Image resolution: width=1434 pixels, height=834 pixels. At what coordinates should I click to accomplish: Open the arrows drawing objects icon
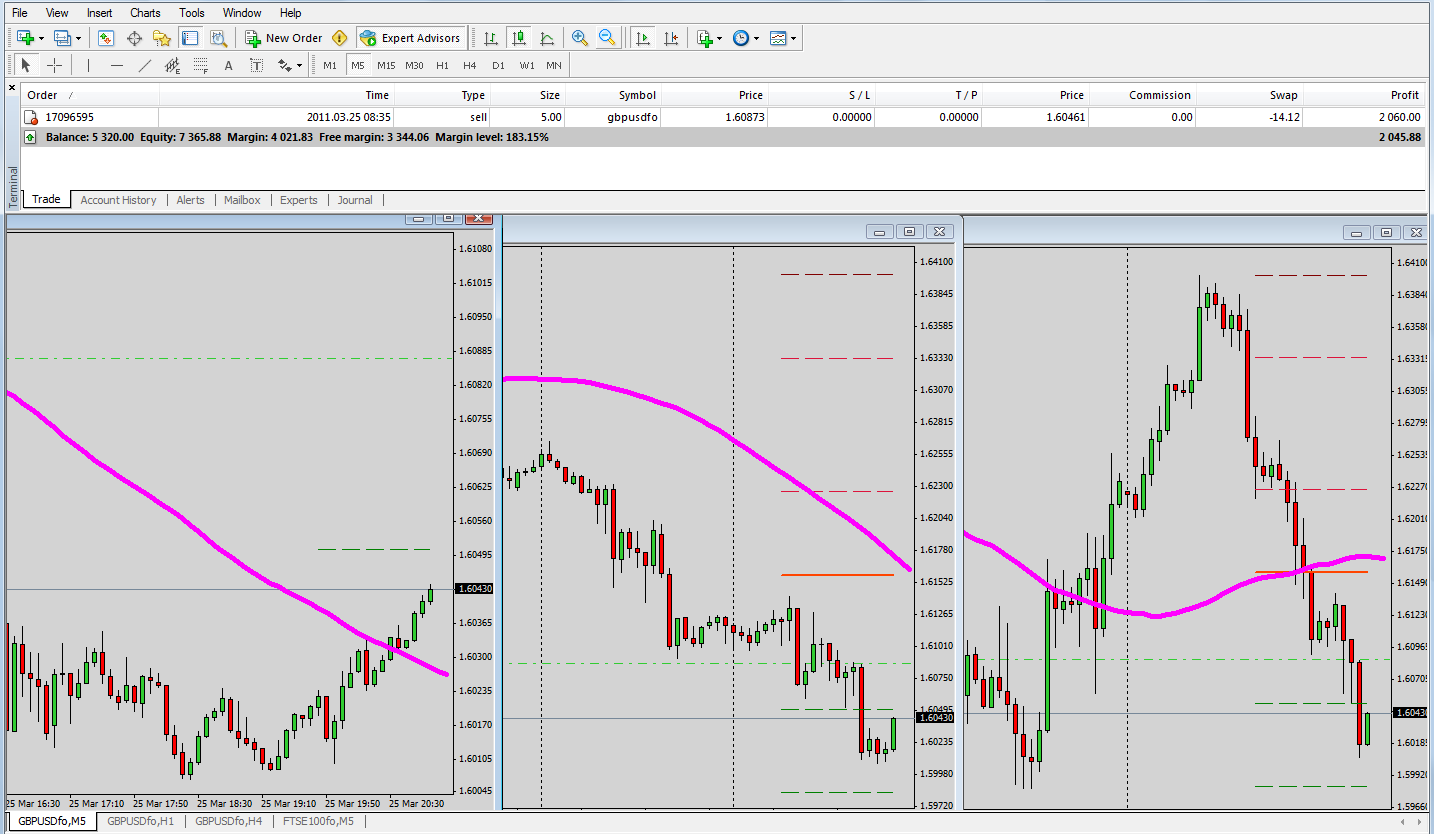(285, 65)
